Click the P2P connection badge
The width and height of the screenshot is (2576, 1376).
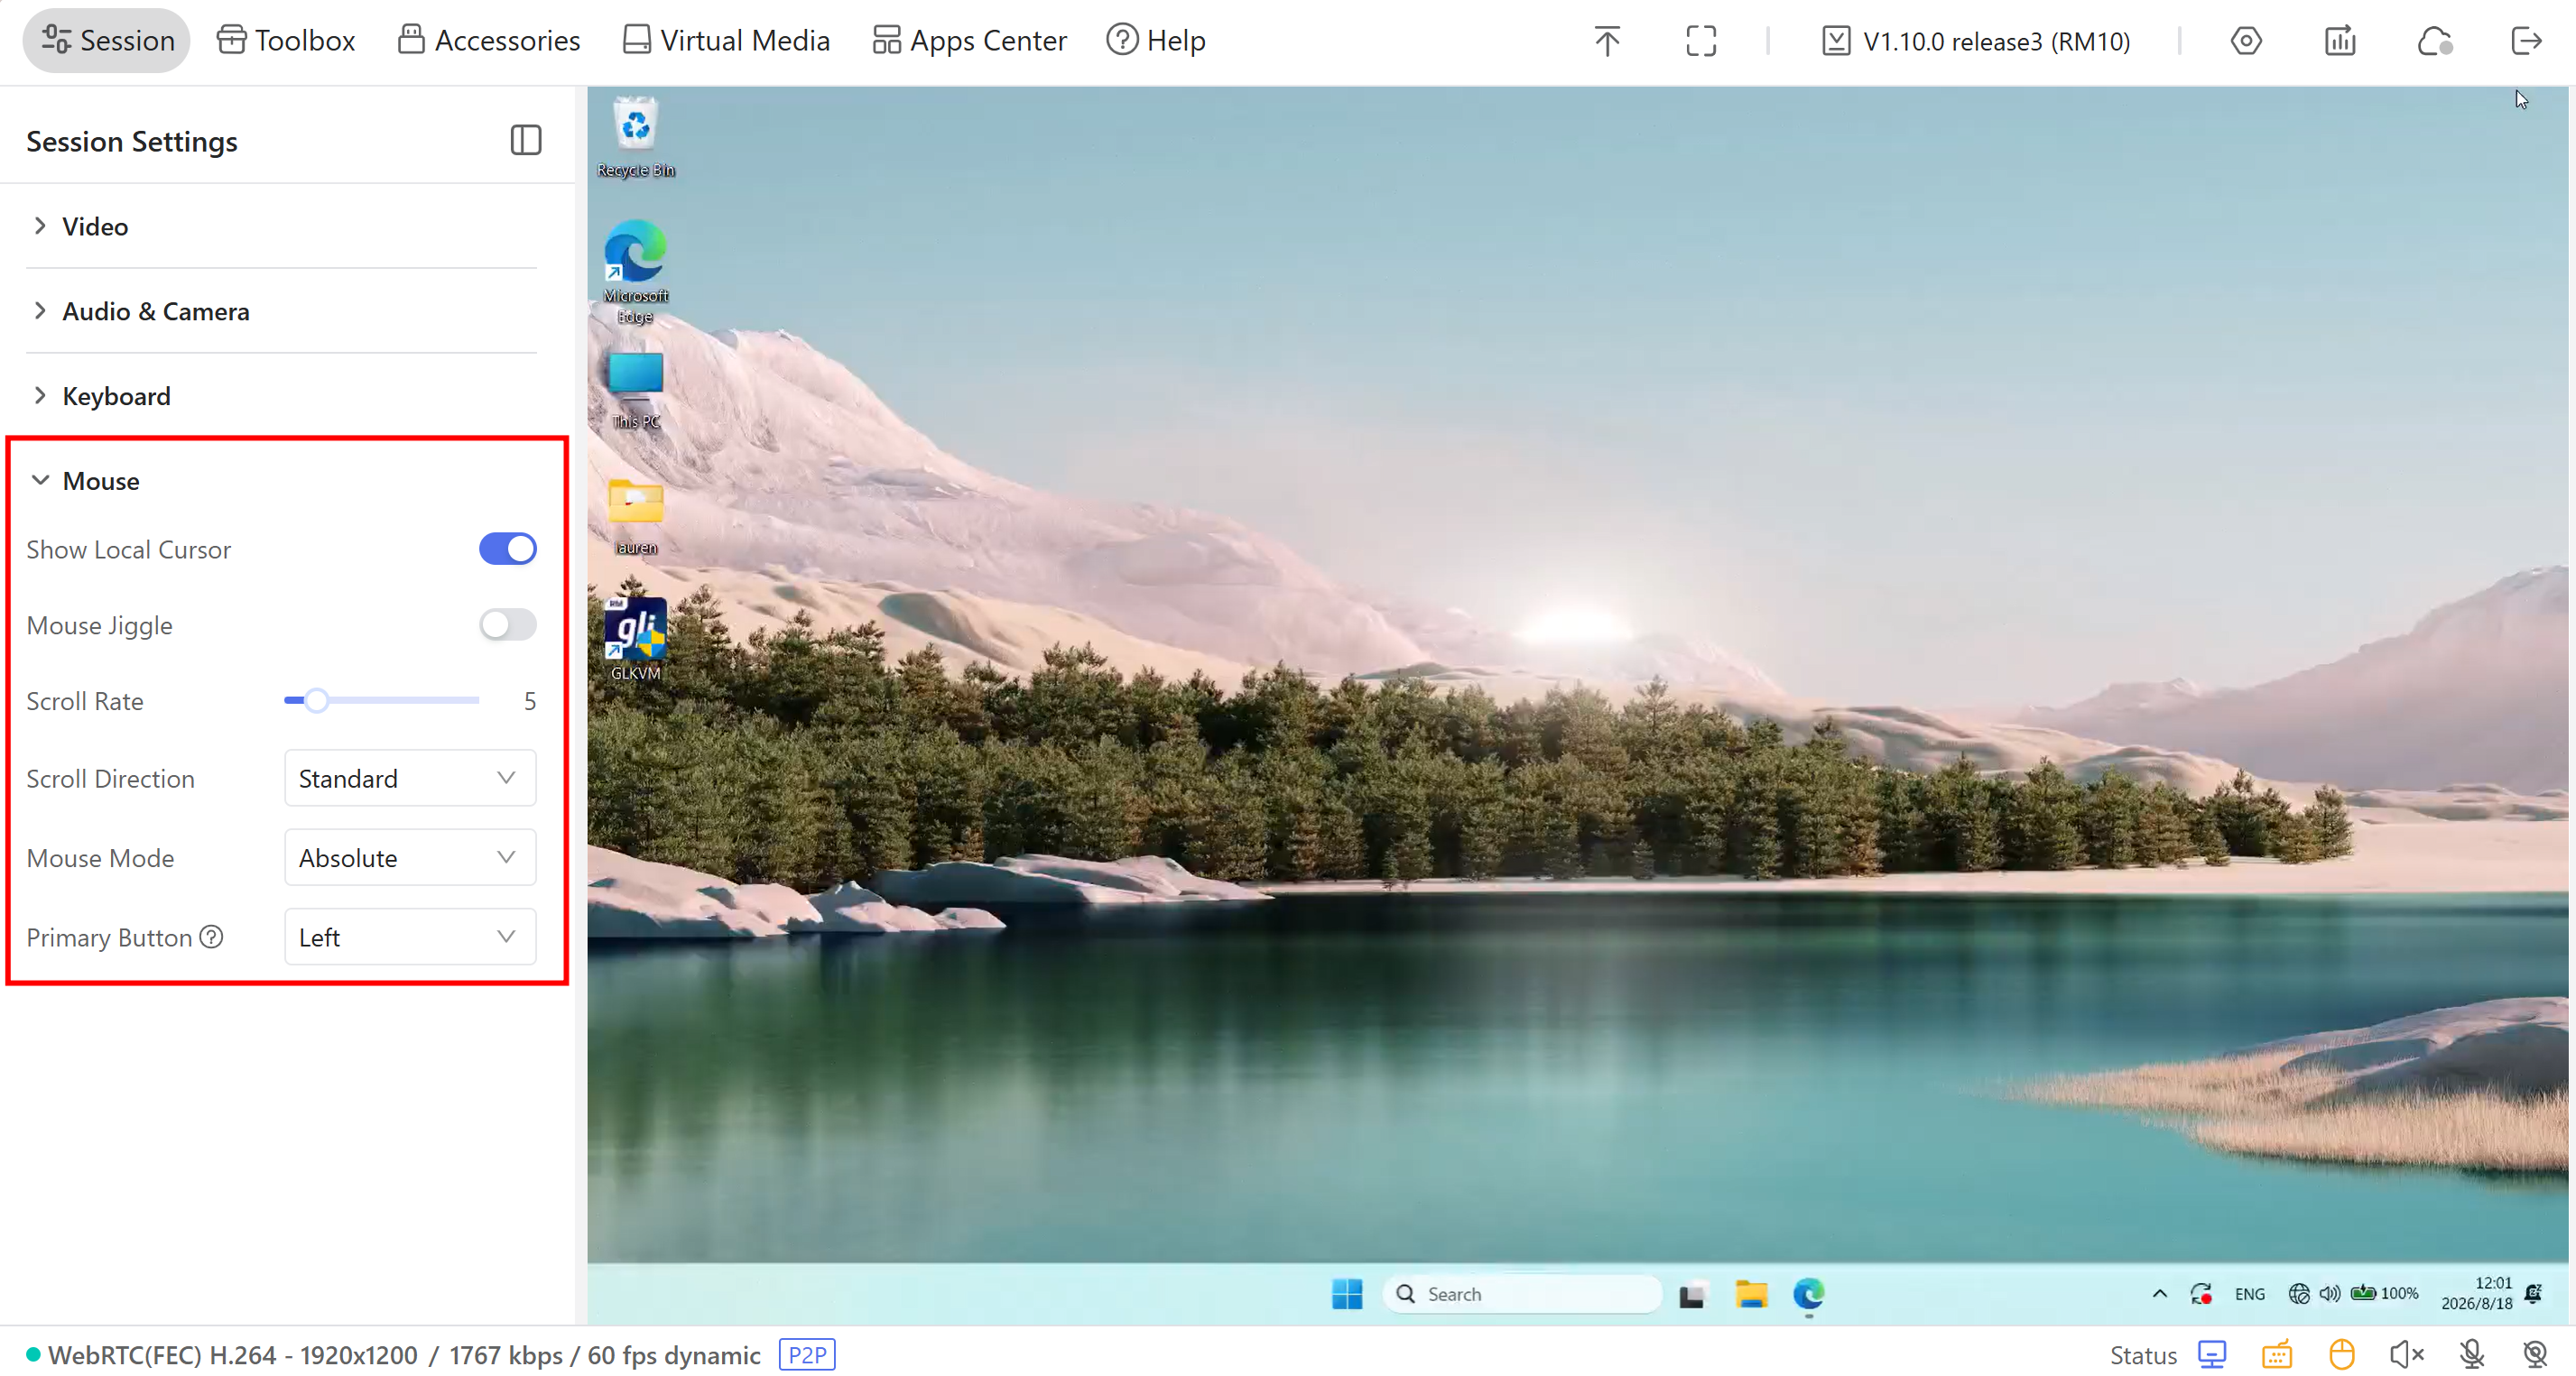pyautogui.click(x=807, y=1354)
